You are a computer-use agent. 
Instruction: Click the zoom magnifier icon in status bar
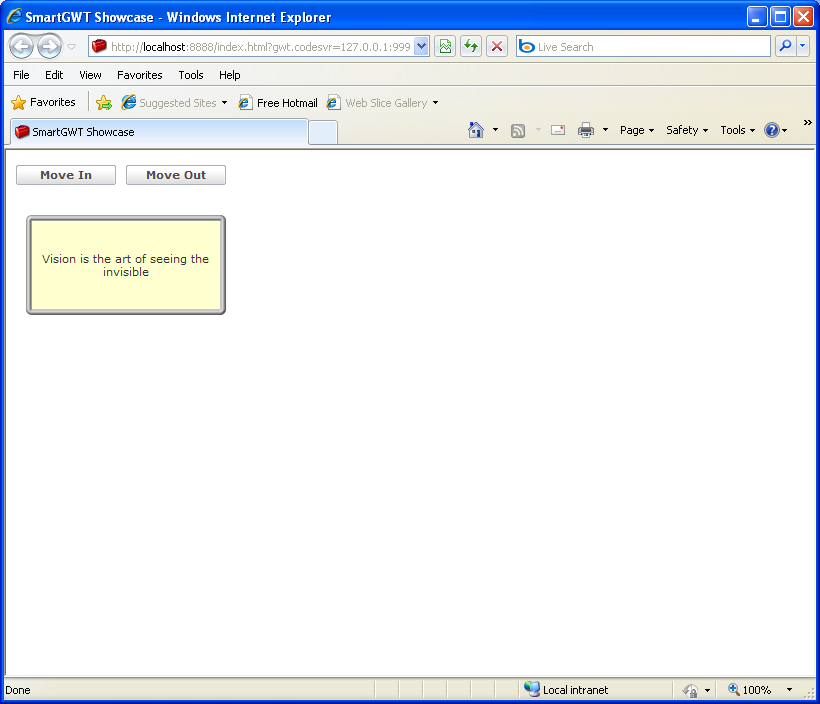click(734, 689)
